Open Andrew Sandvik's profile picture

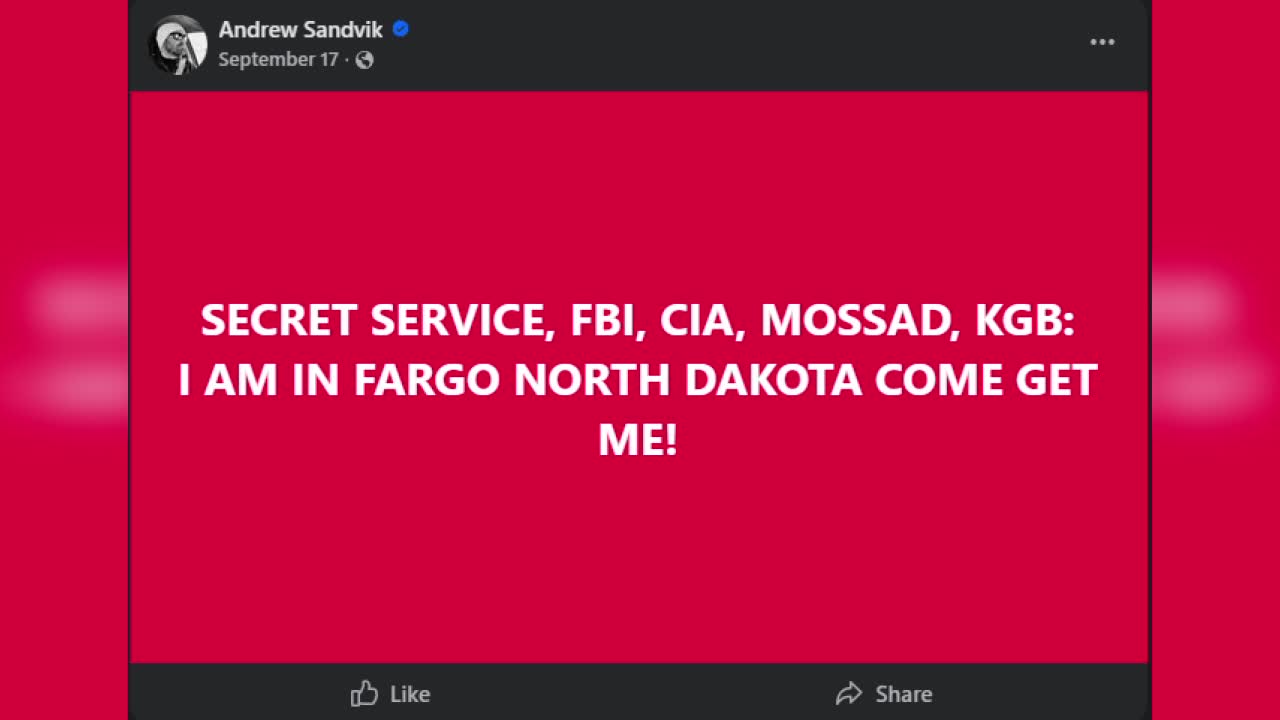pos(178,44)
